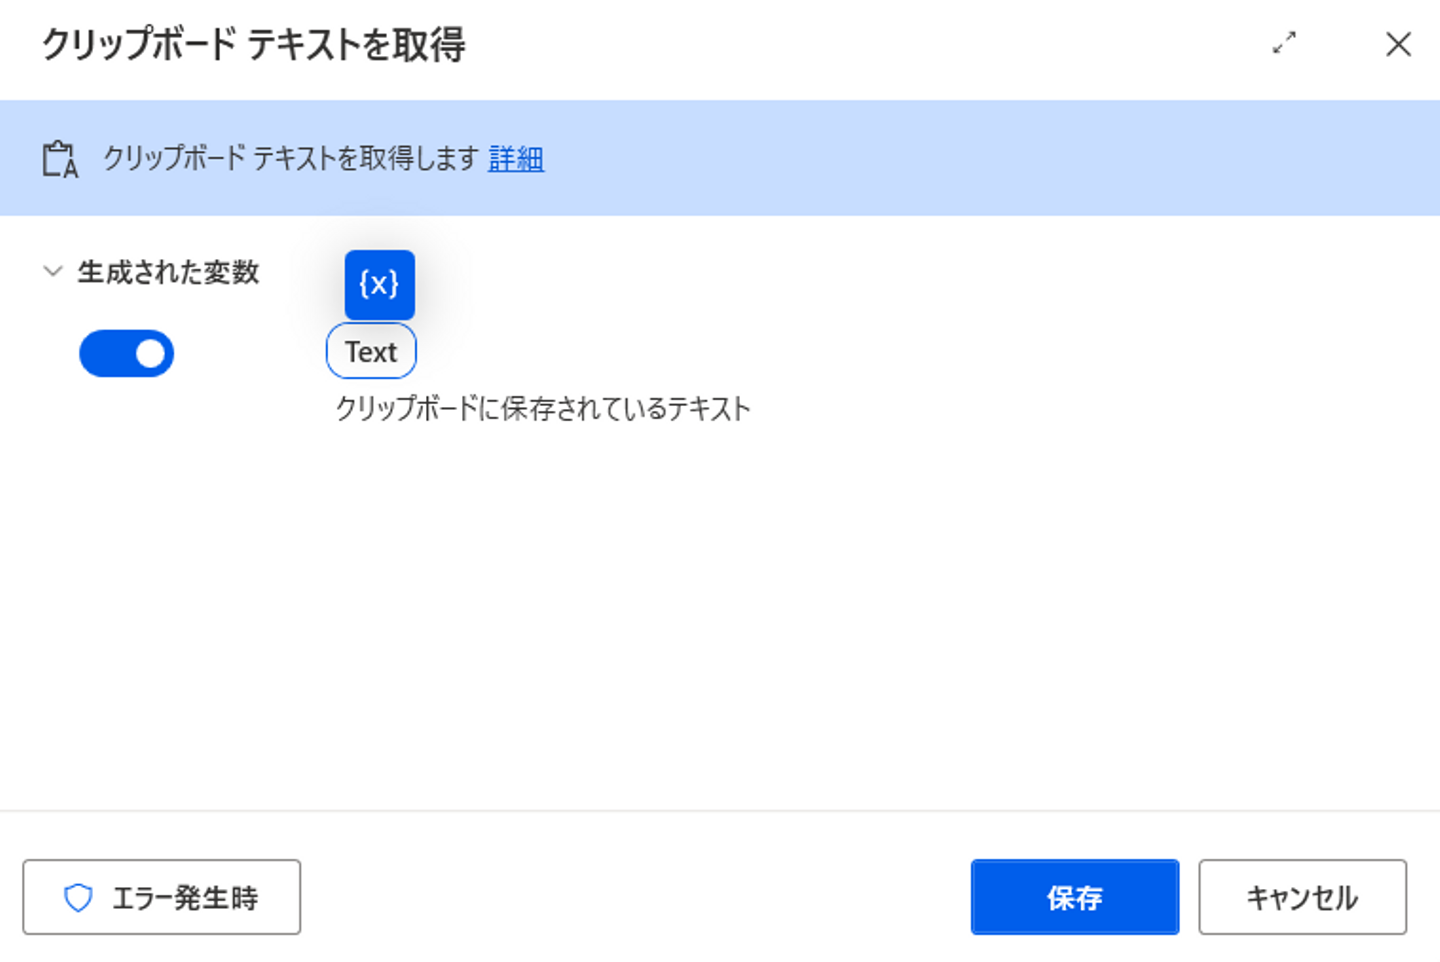Viewport: 1440px width, 962px height.
Task: Click the dialog title クリップボード テキストを取得
Action: (x=254, y=45)
